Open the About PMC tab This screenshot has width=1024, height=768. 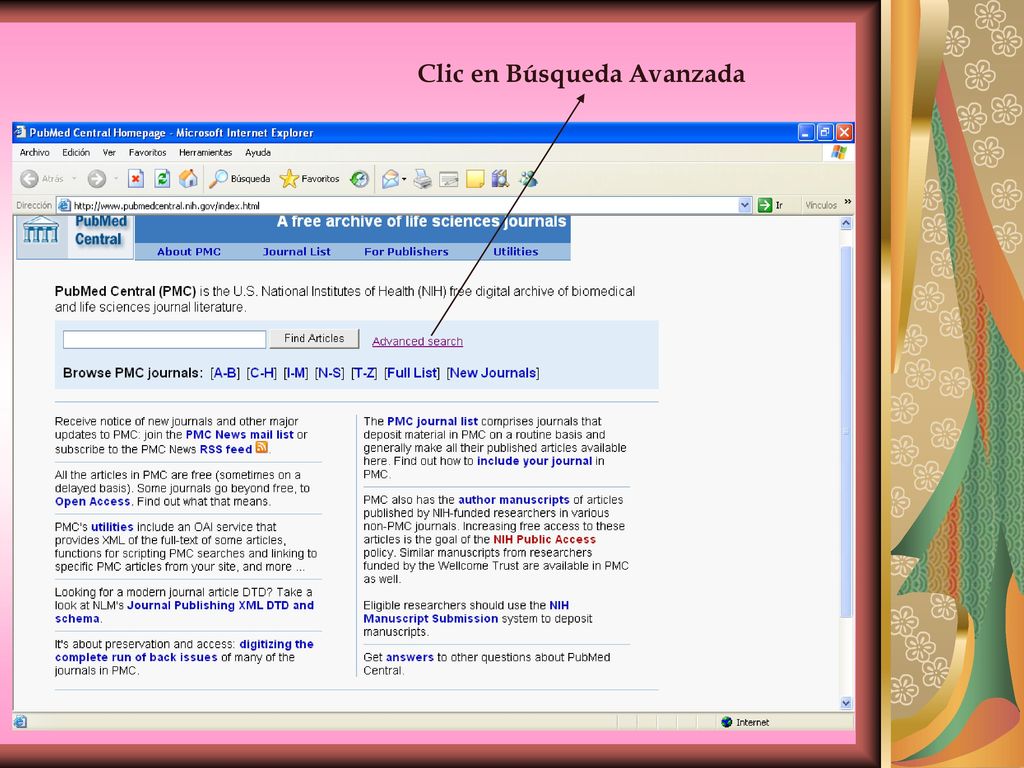[189, 251]
